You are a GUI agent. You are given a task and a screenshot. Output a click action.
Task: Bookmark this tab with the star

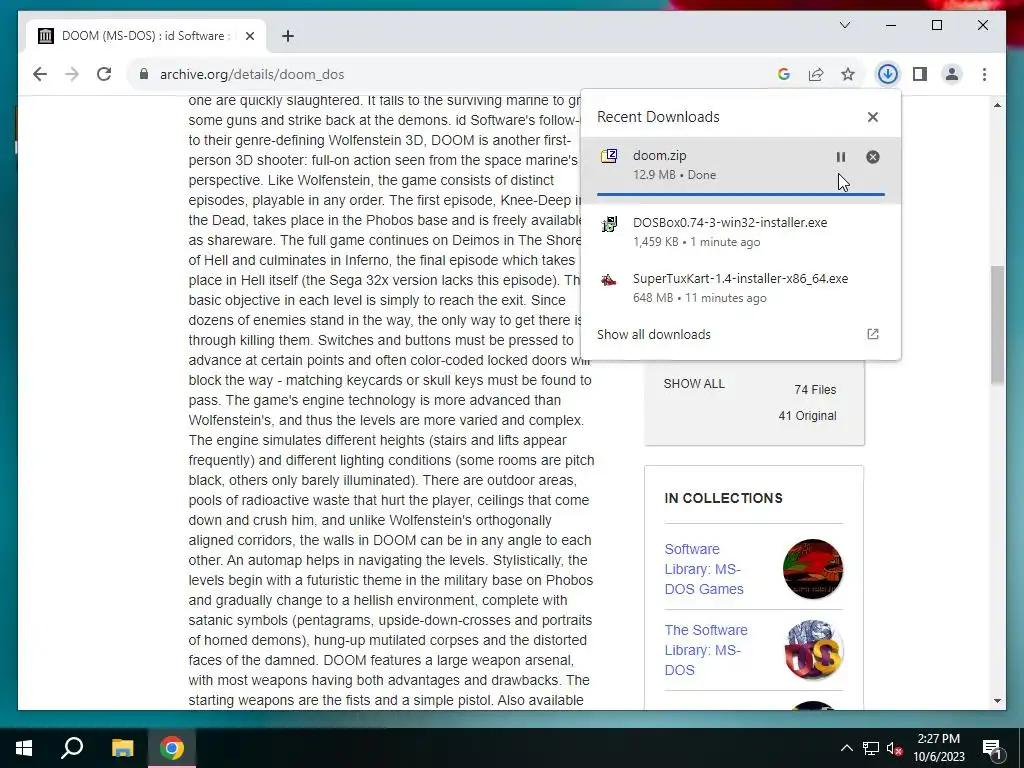point(848,74)
